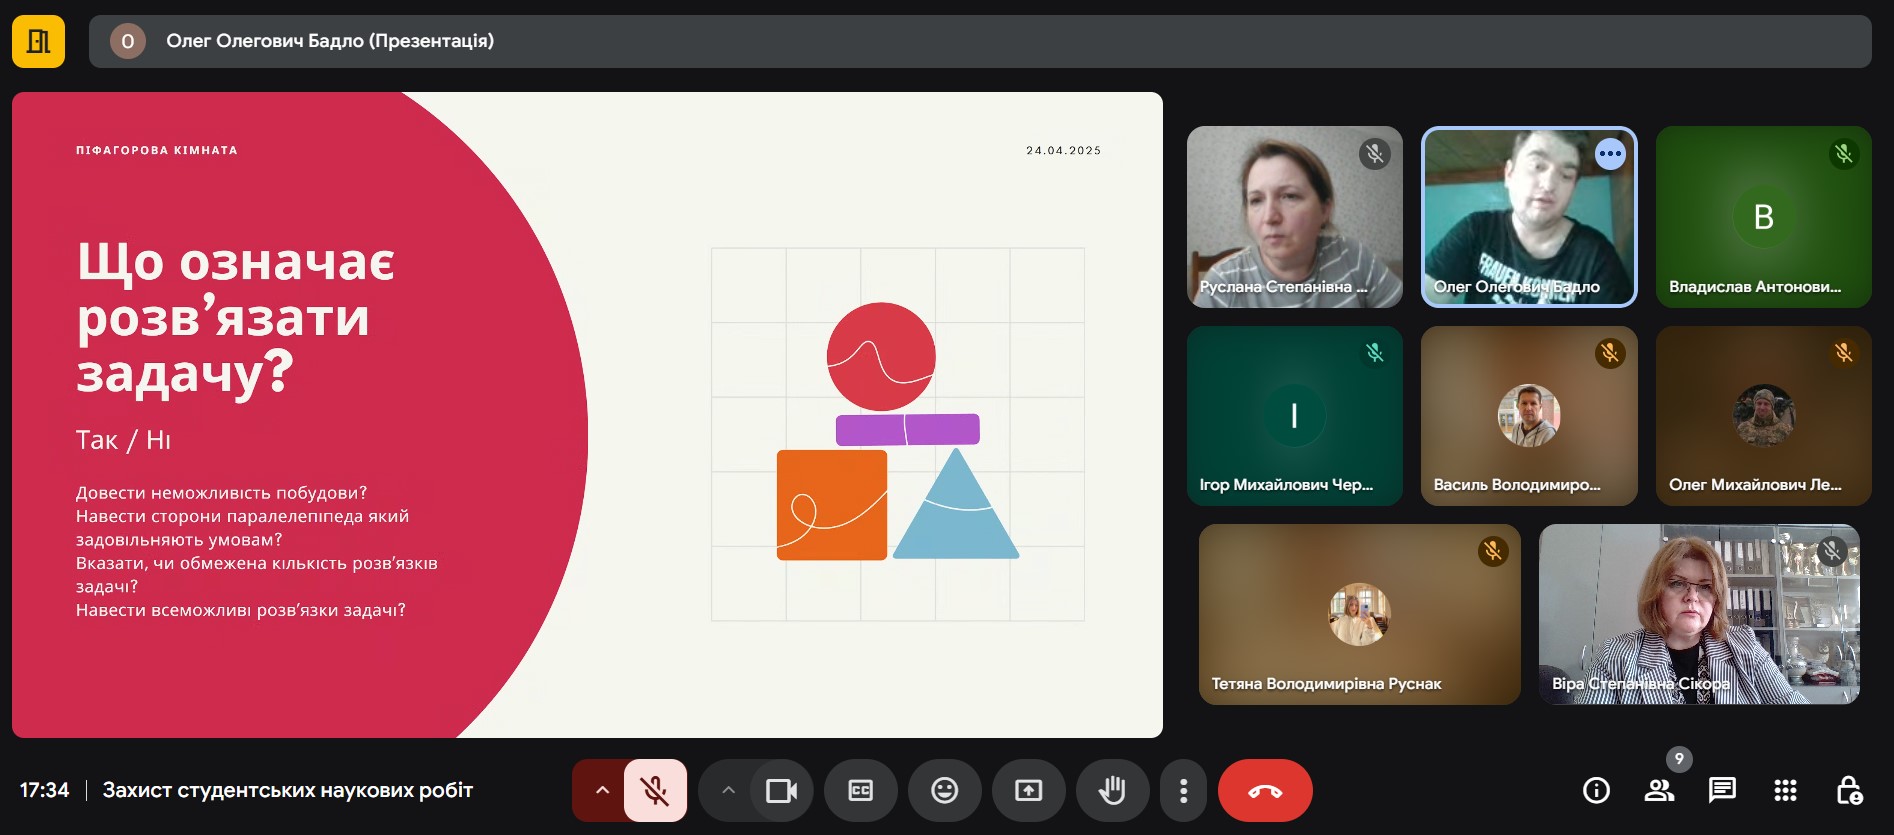
Task: Expand audio settings arrow next to microphone
Action: (x=601, y=791)
